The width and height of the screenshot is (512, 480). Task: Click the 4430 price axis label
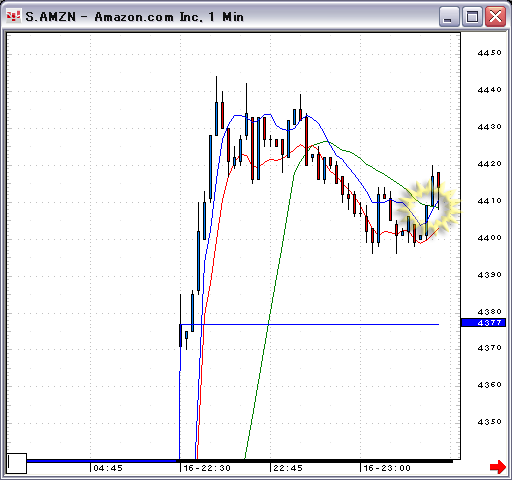tap(489, 127)
